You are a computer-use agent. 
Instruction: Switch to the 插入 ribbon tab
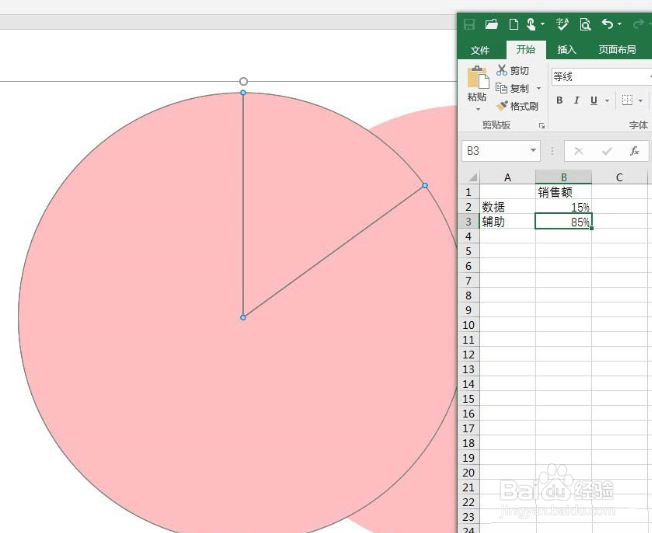click(x=567, y=50)
